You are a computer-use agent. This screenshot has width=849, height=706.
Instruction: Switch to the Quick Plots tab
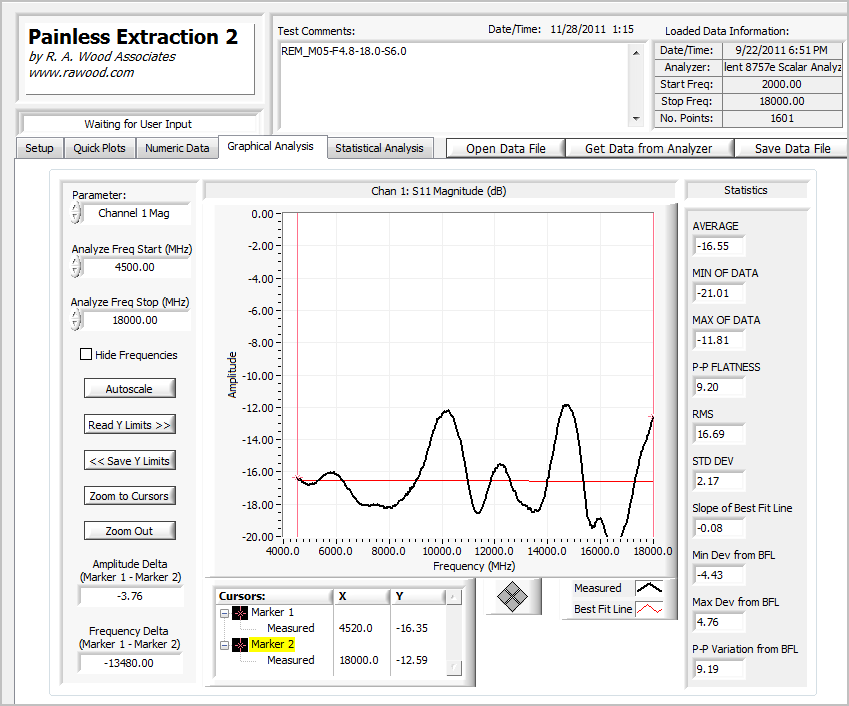coord(100,148)
